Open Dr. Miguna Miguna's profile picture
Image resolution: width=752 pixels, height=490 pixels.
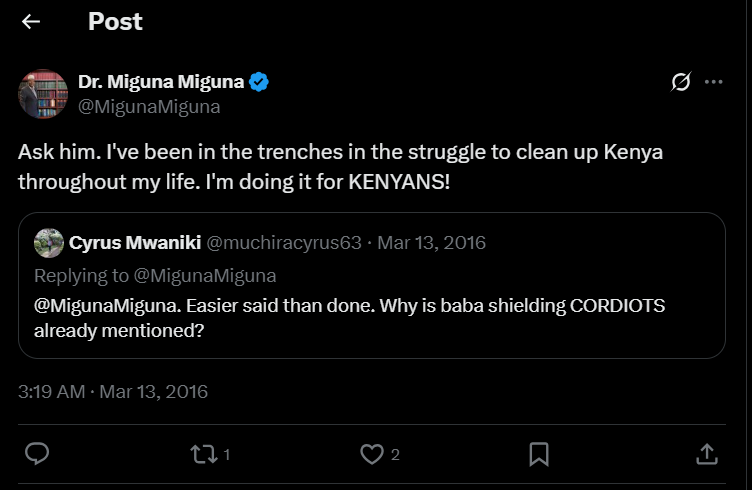pos(43,94)
